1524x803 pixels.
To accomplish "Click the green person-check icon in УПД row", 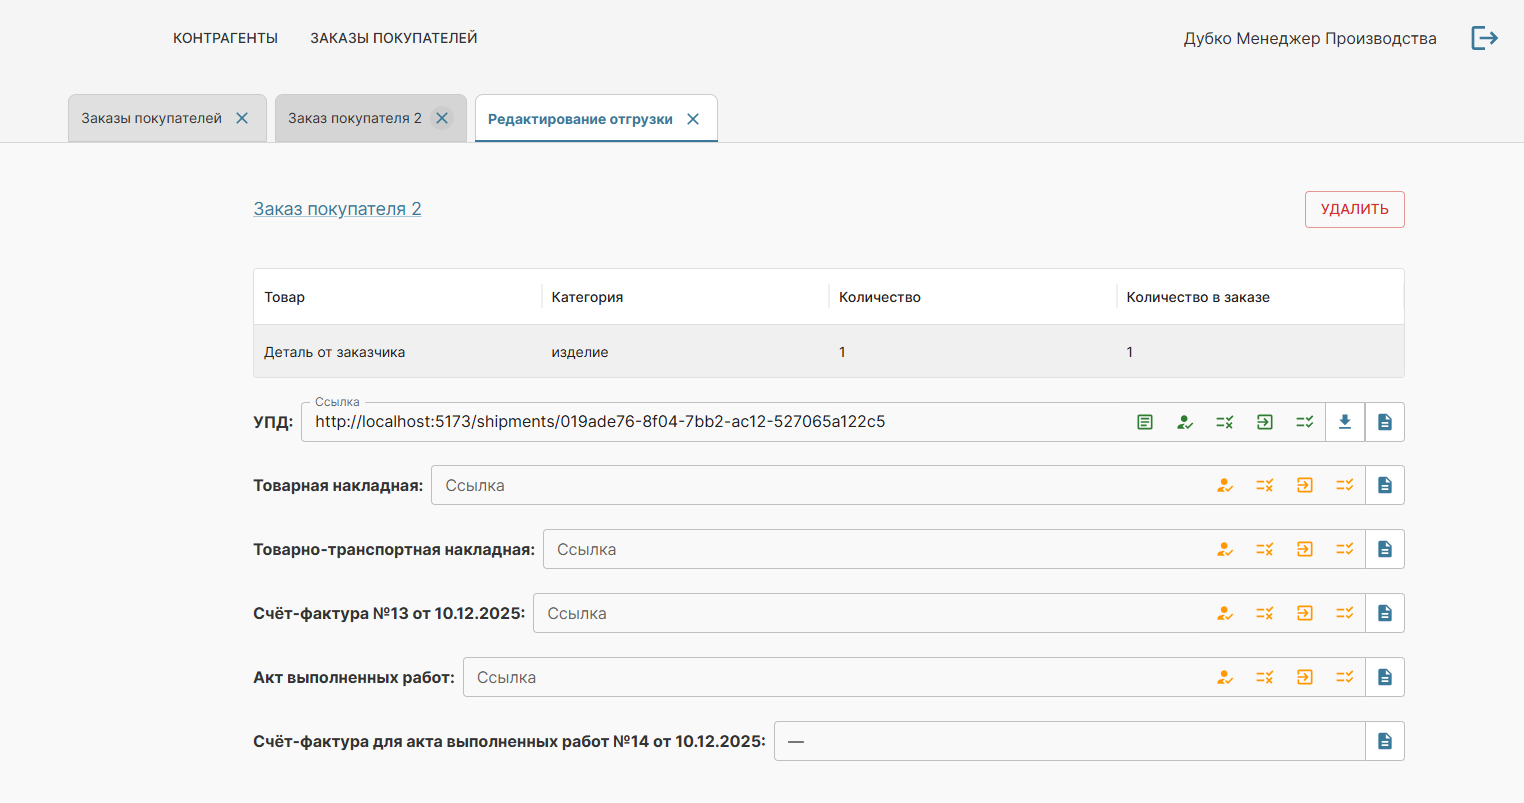I will [1185, 422].
